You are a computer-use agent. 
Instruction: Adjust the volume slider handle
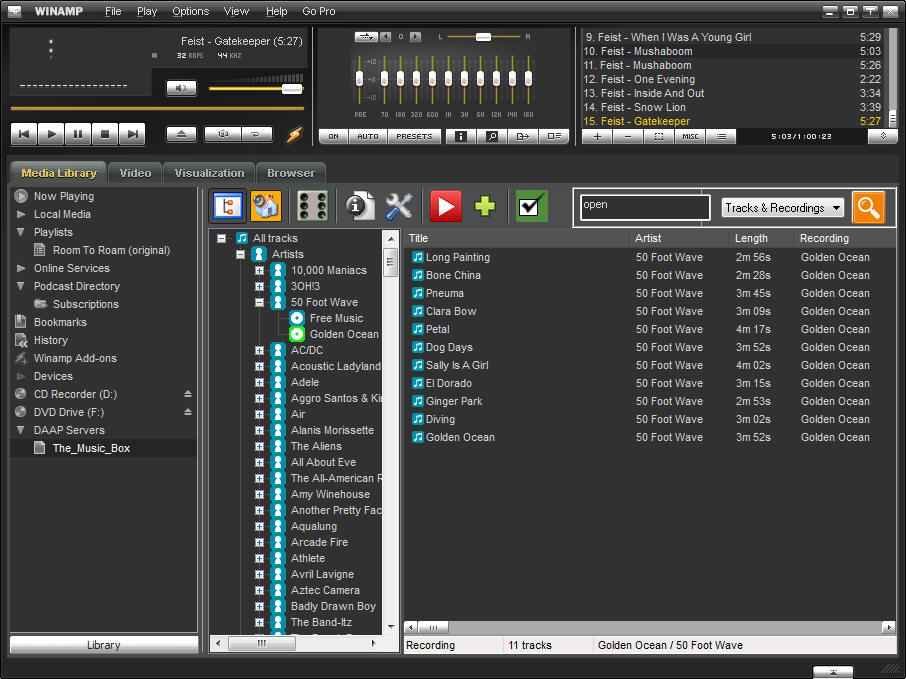tap(292, 88)
